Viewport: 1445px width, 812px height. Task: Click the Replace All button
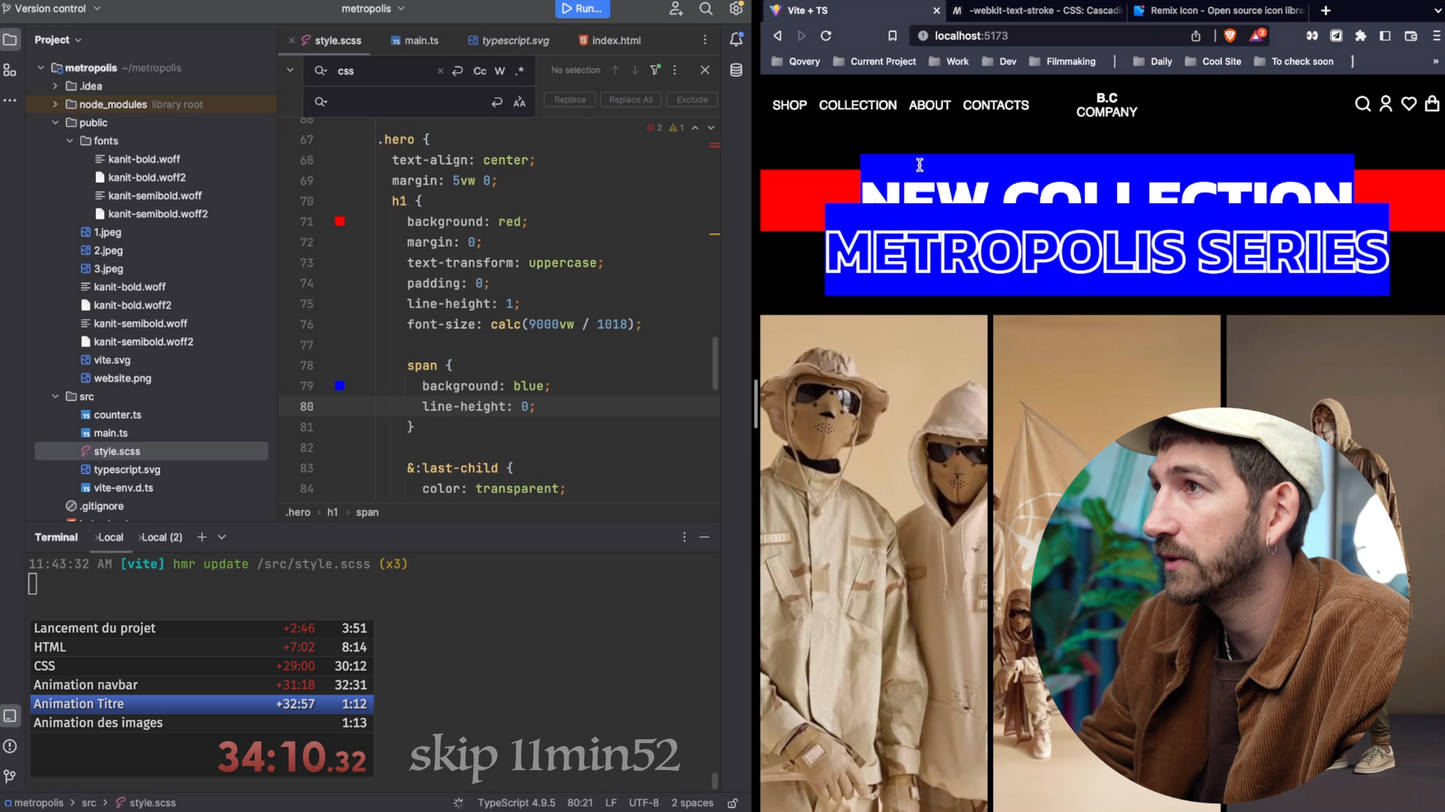pyautogui.click(x=630, y=100)
